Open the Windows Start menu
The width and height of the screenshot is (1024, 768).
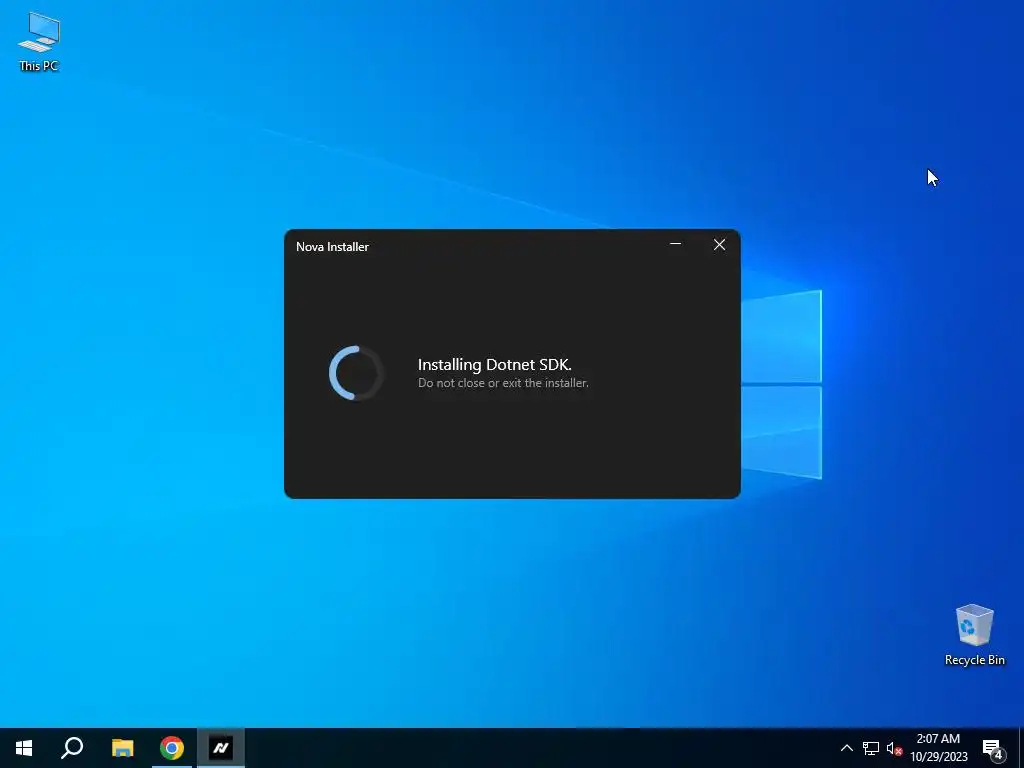pyautogui.click(x=24, y=748)
